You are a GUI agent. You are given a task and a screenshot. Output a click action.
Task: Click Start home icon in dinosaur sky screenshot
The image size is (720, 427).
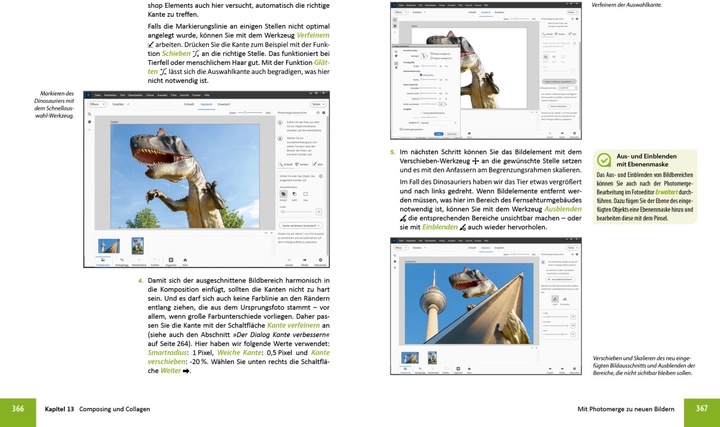pyautogui.click(x=185, y=262)
